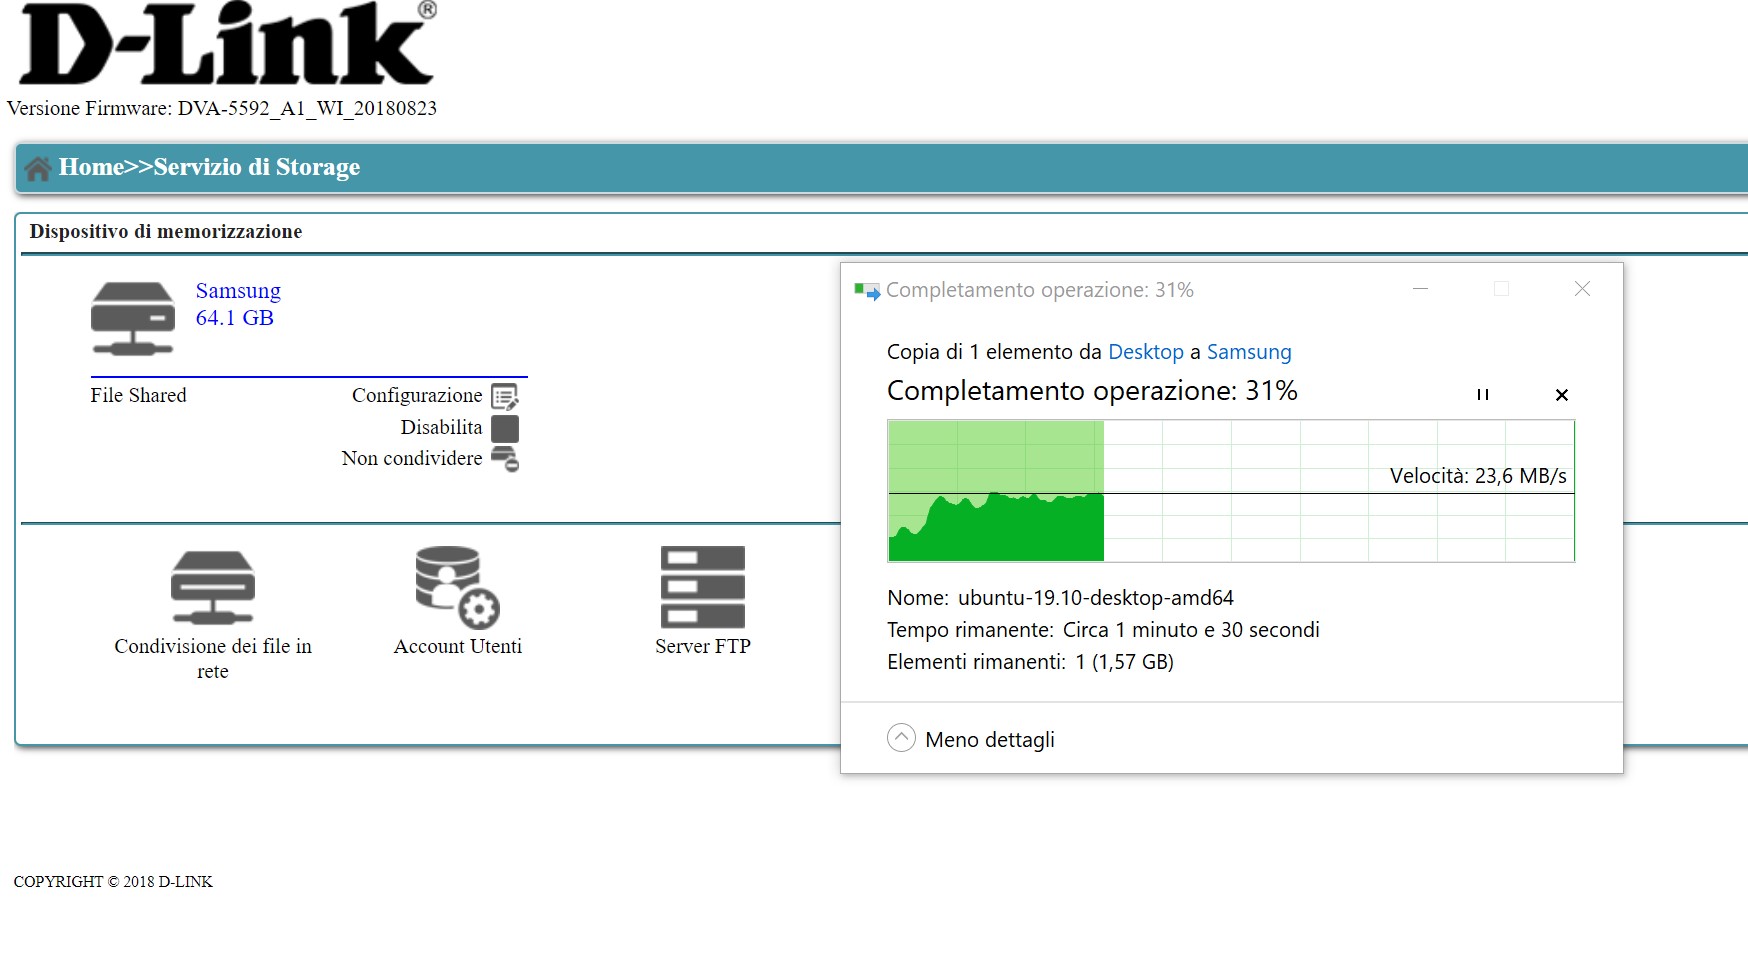Collapse details with the chevron circle
The width and height of the screenshot is (1748, 978).
901,738
